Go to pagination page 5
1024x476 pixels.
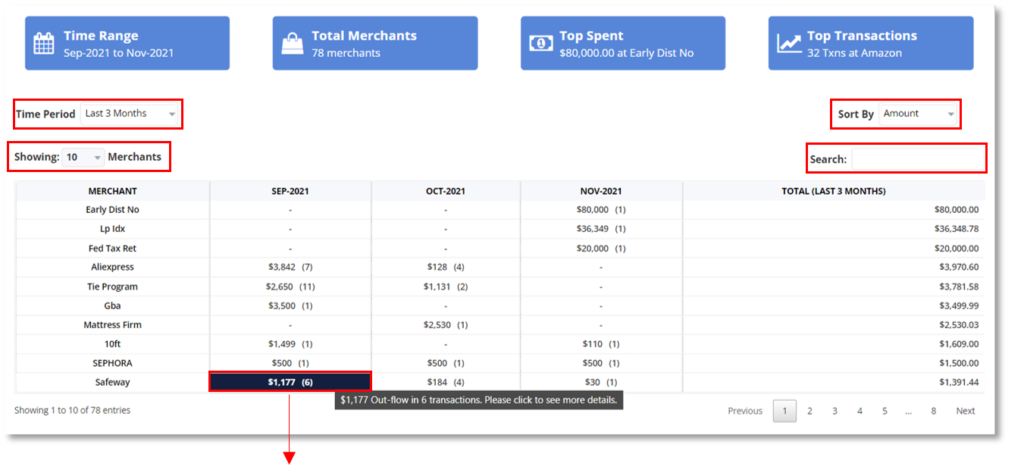click(x=884, y=411)
